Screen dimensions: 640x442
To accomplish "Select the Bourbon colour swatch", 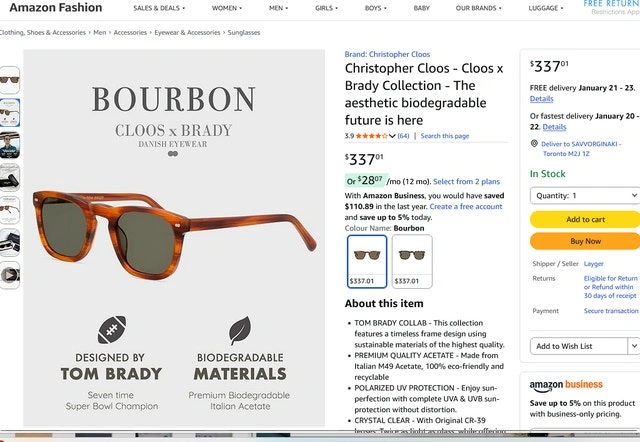I will click(x=365, y=260).
